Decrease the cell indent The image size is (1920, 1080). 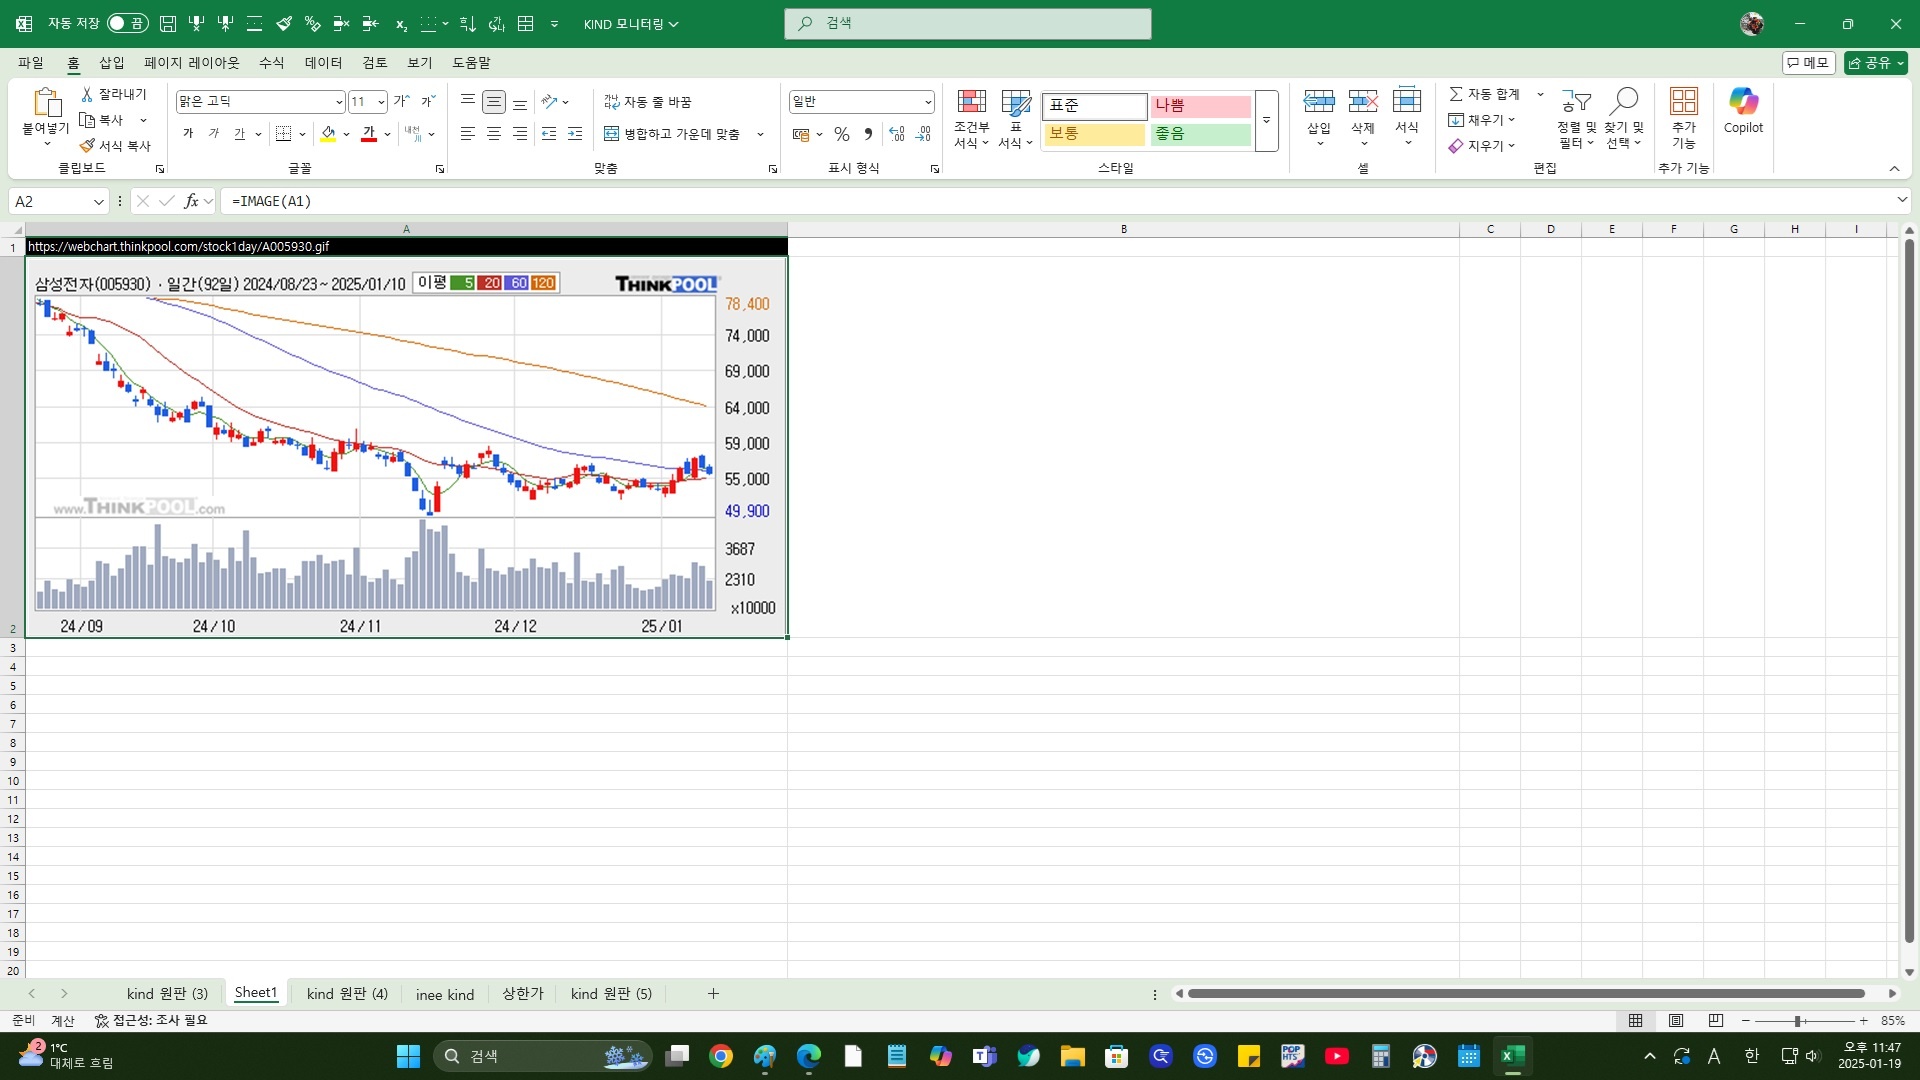pyautogui.click(x=549, y=134)
